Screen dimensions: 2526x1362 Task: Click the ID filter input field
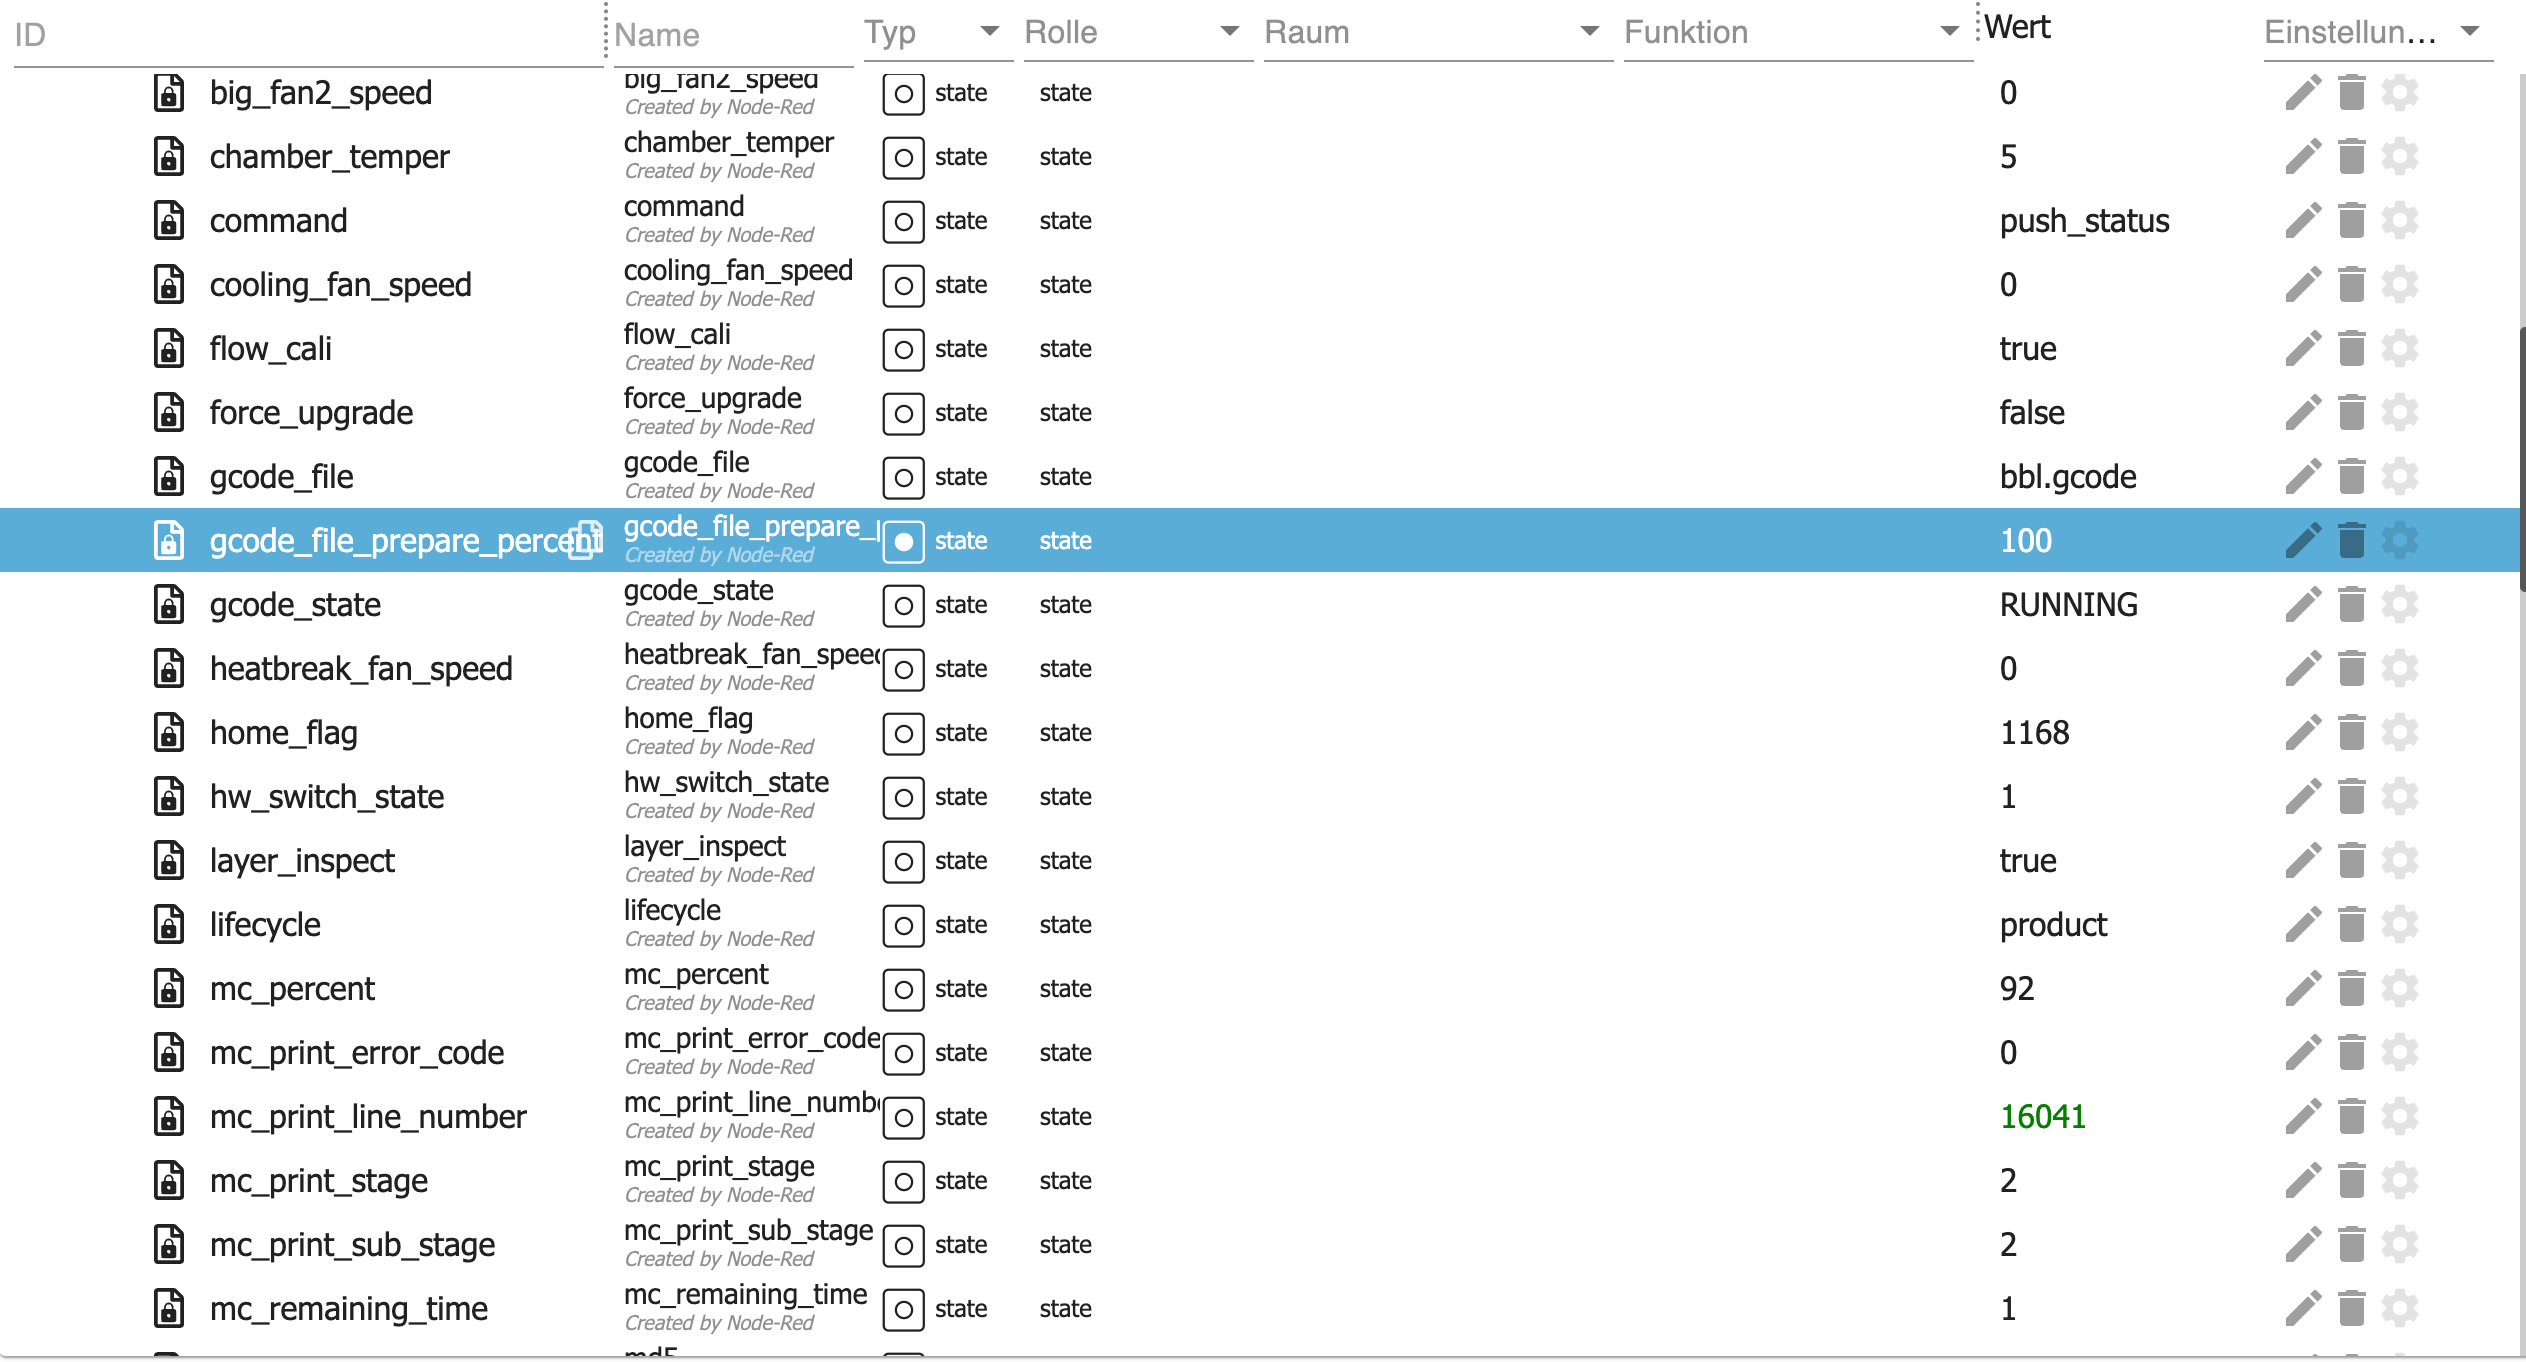(300, 35)
